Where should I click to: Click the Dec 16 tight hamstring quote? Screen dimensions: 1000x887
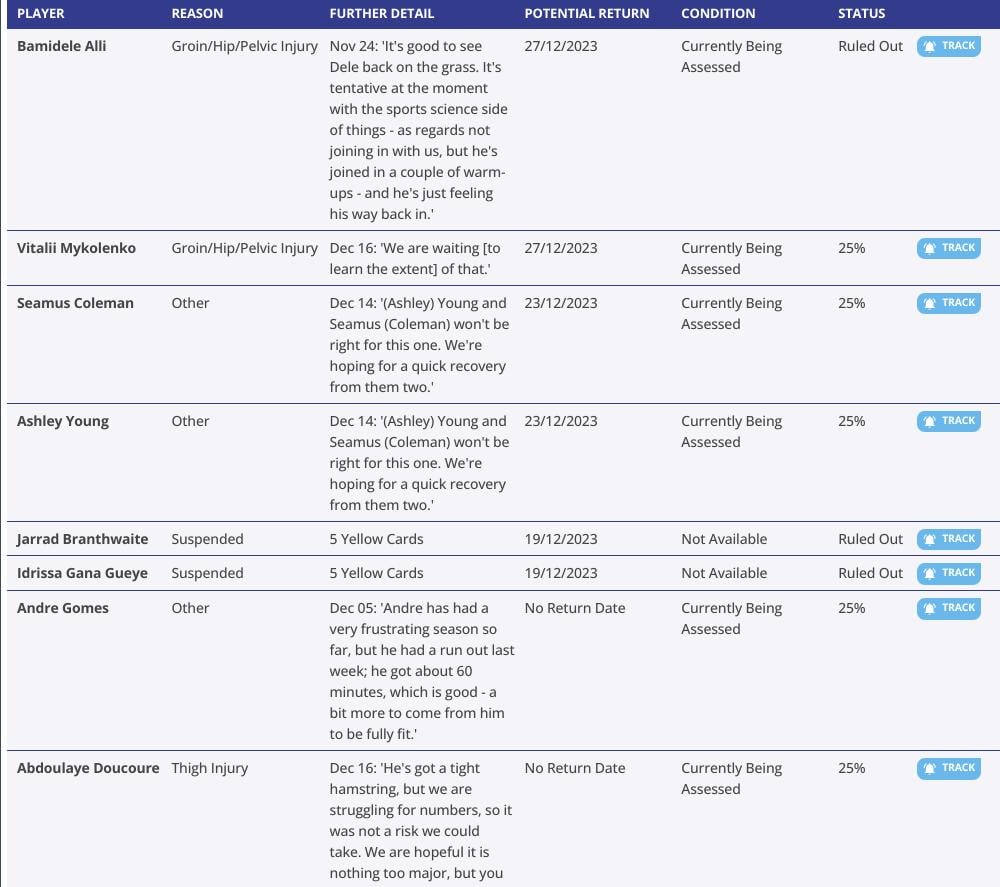tap(421, 821)
